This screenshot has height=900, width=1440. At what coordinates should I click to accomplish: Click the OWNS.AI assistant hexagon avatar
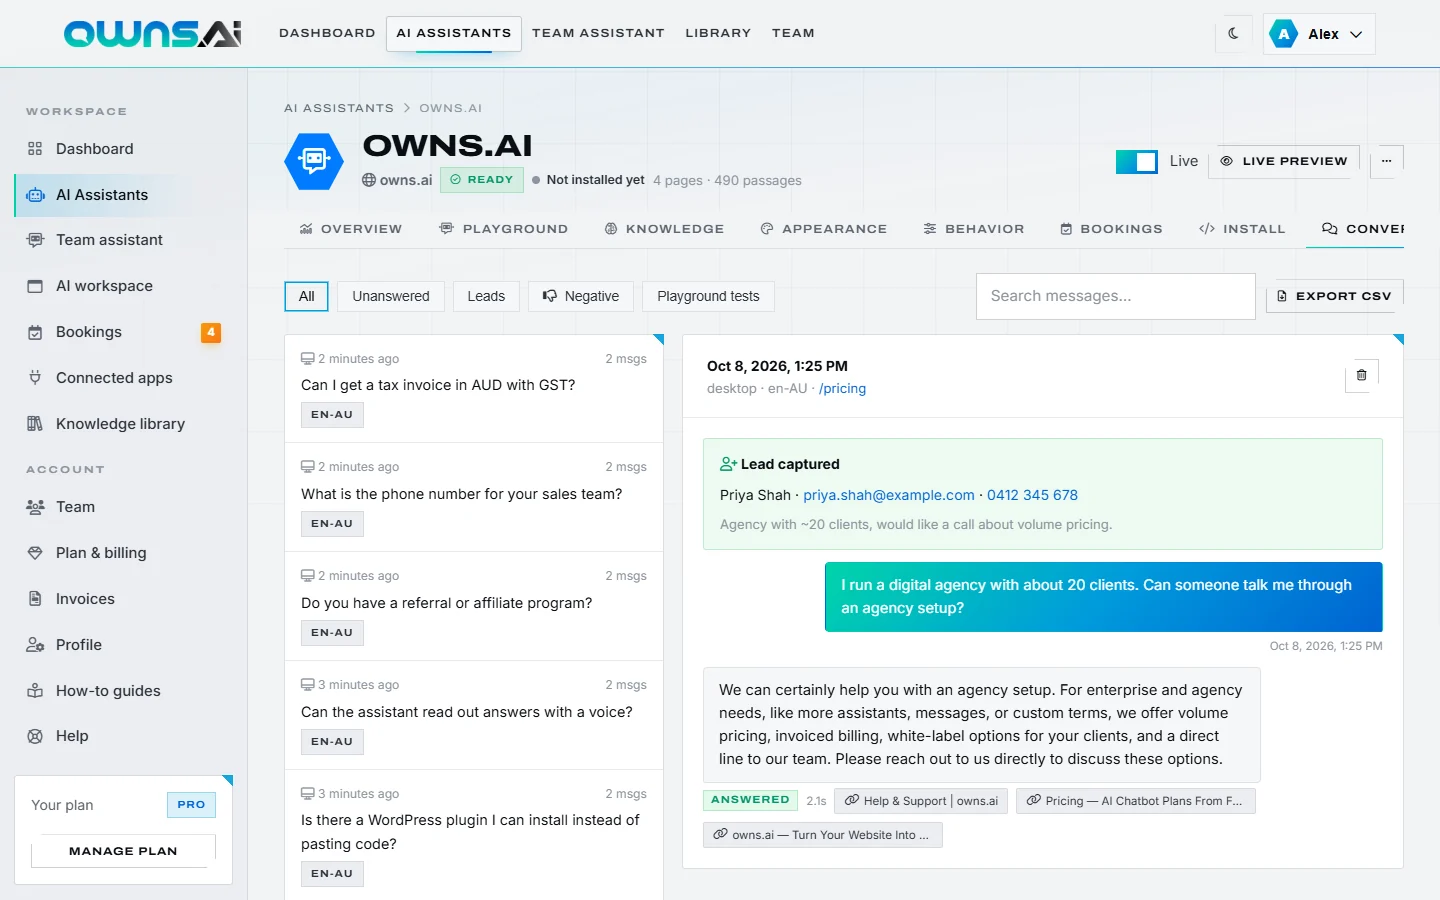pos(314,161)
